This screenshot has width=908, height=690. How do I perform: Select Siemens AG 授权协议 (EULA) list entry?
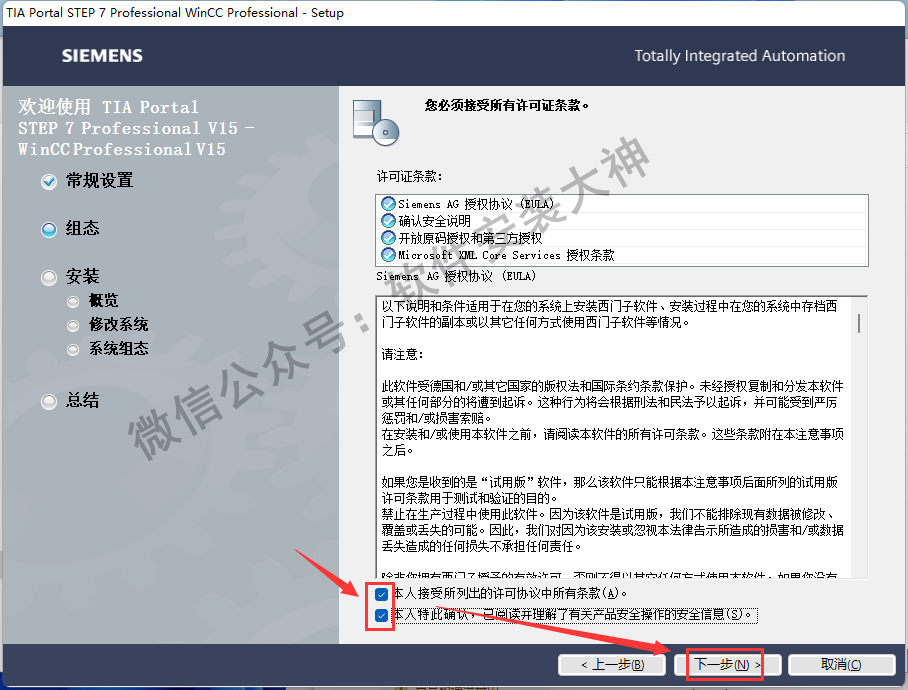(621, 204)
